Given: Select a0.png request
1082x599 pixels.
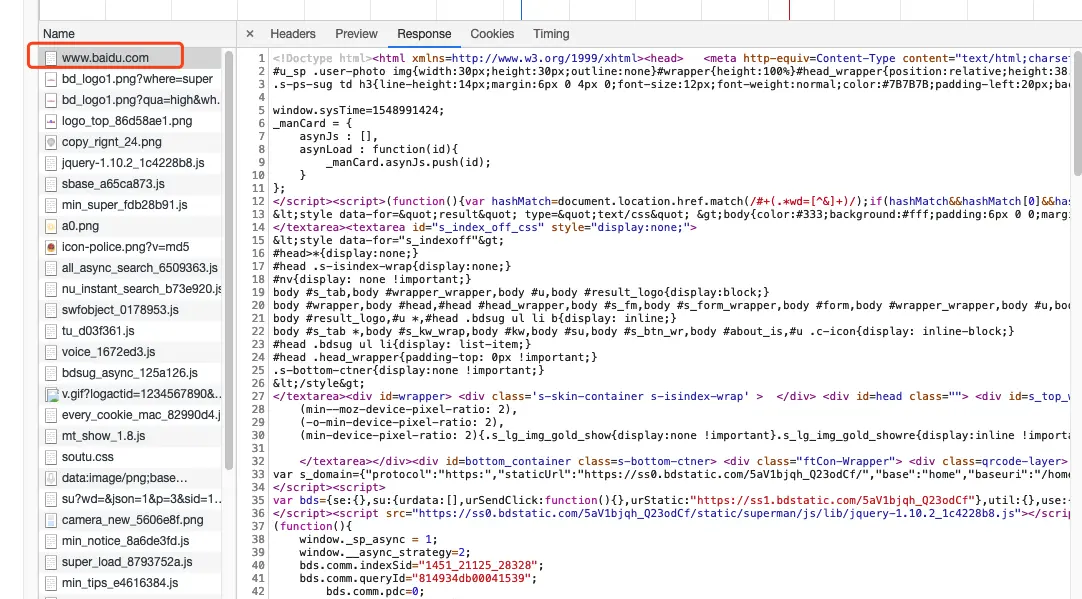Looking at the screenshot, I should [x=130, y=226].
